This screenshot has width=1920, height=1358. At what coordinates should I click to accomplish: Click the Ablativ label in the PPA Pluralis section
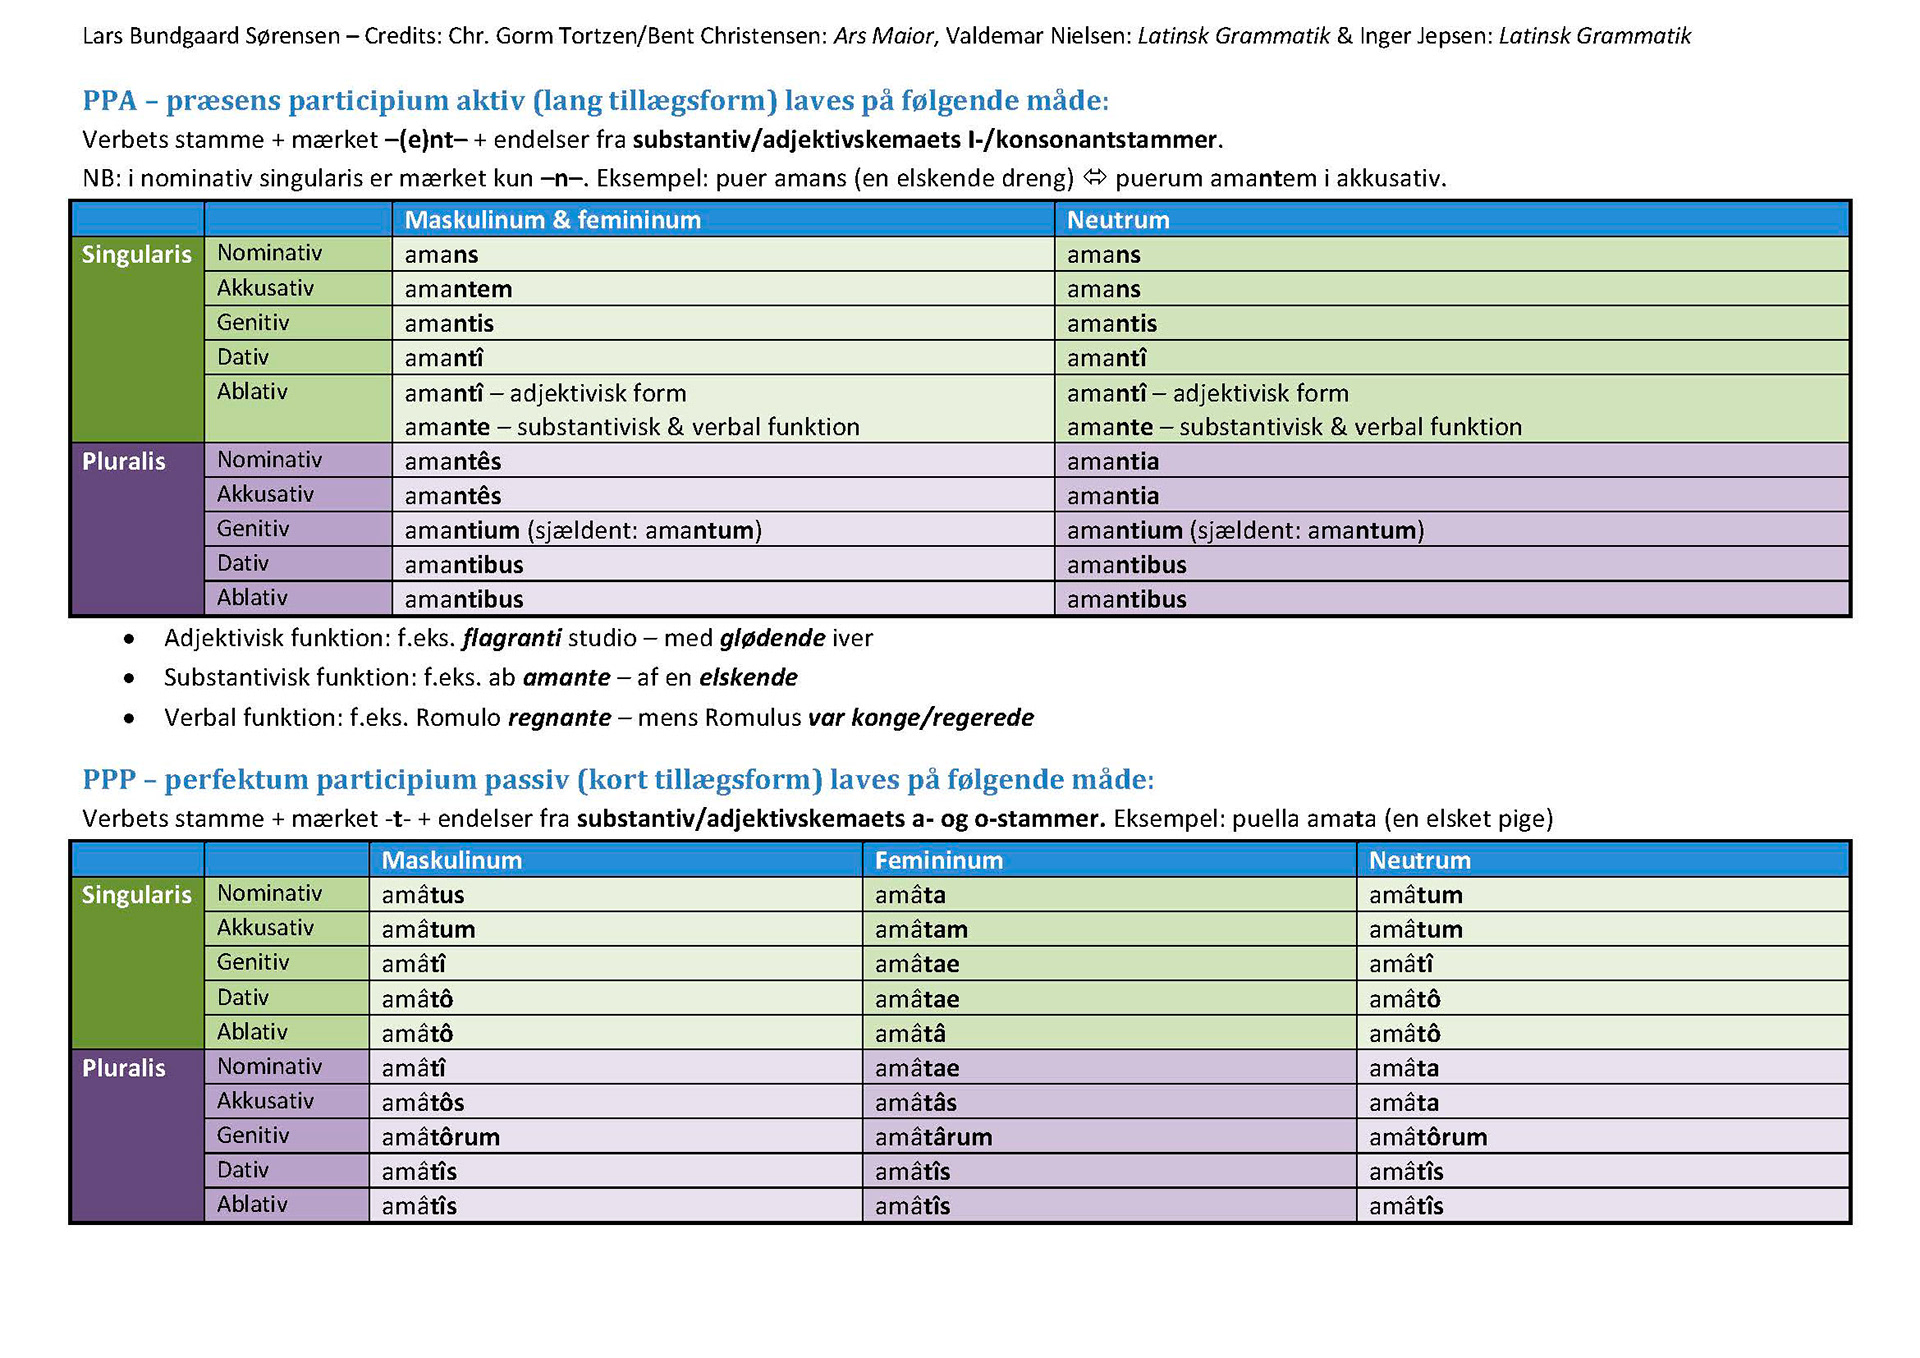[252, 598]
